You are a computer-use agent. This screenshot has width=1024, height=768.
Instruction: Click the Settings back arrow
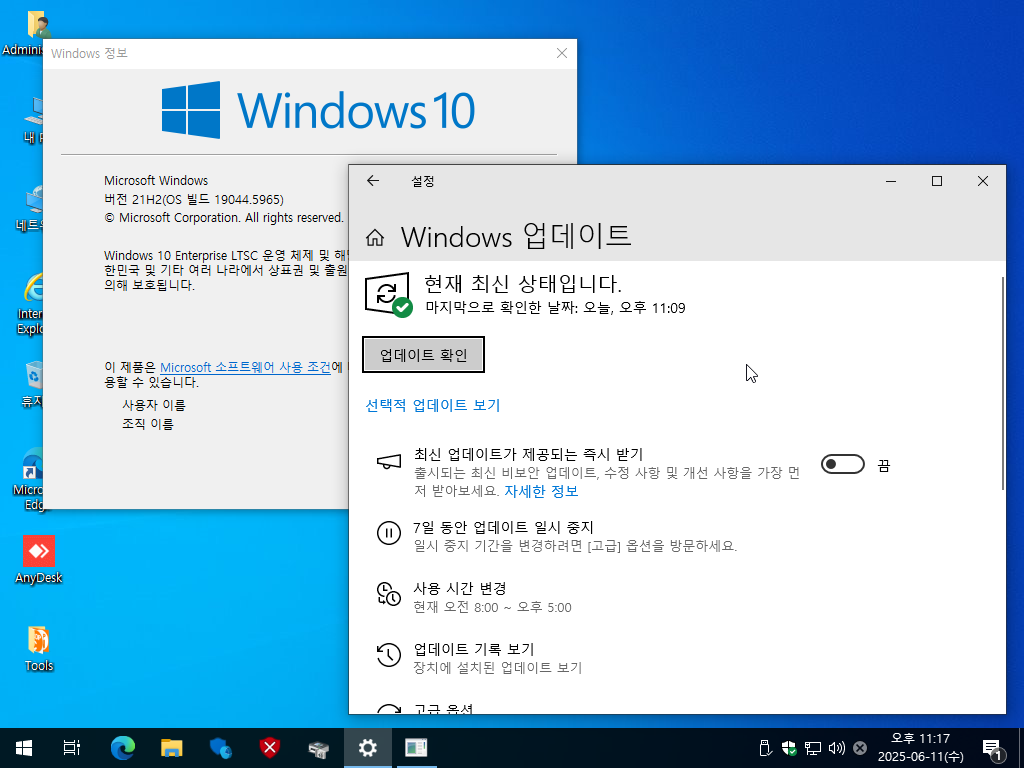373,181
